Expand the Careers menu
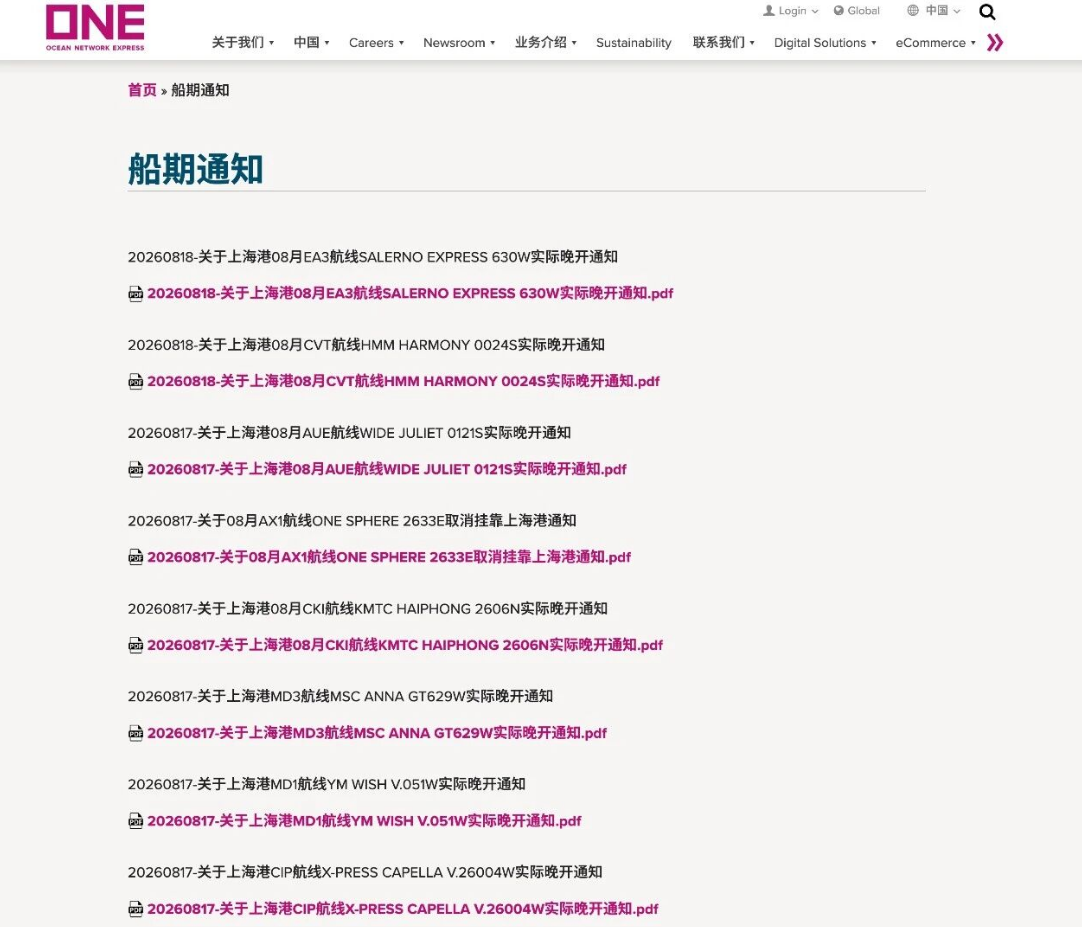The height and width of the screenshot is (927, 1082). pyautogui.click(x=376, y=43)
